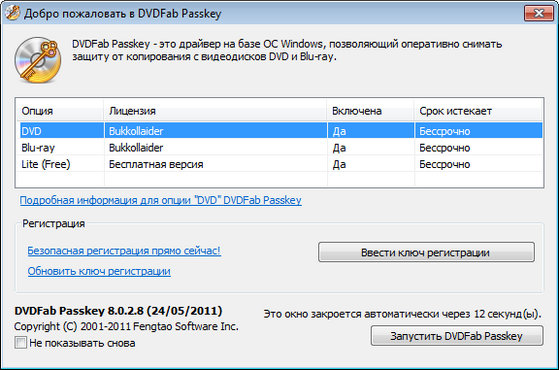Image resolution: width=559 pixels, height=370 pixels.
Task: Click 'Ввести ключ регистрации' button
Action: click(x=426, y=252)
